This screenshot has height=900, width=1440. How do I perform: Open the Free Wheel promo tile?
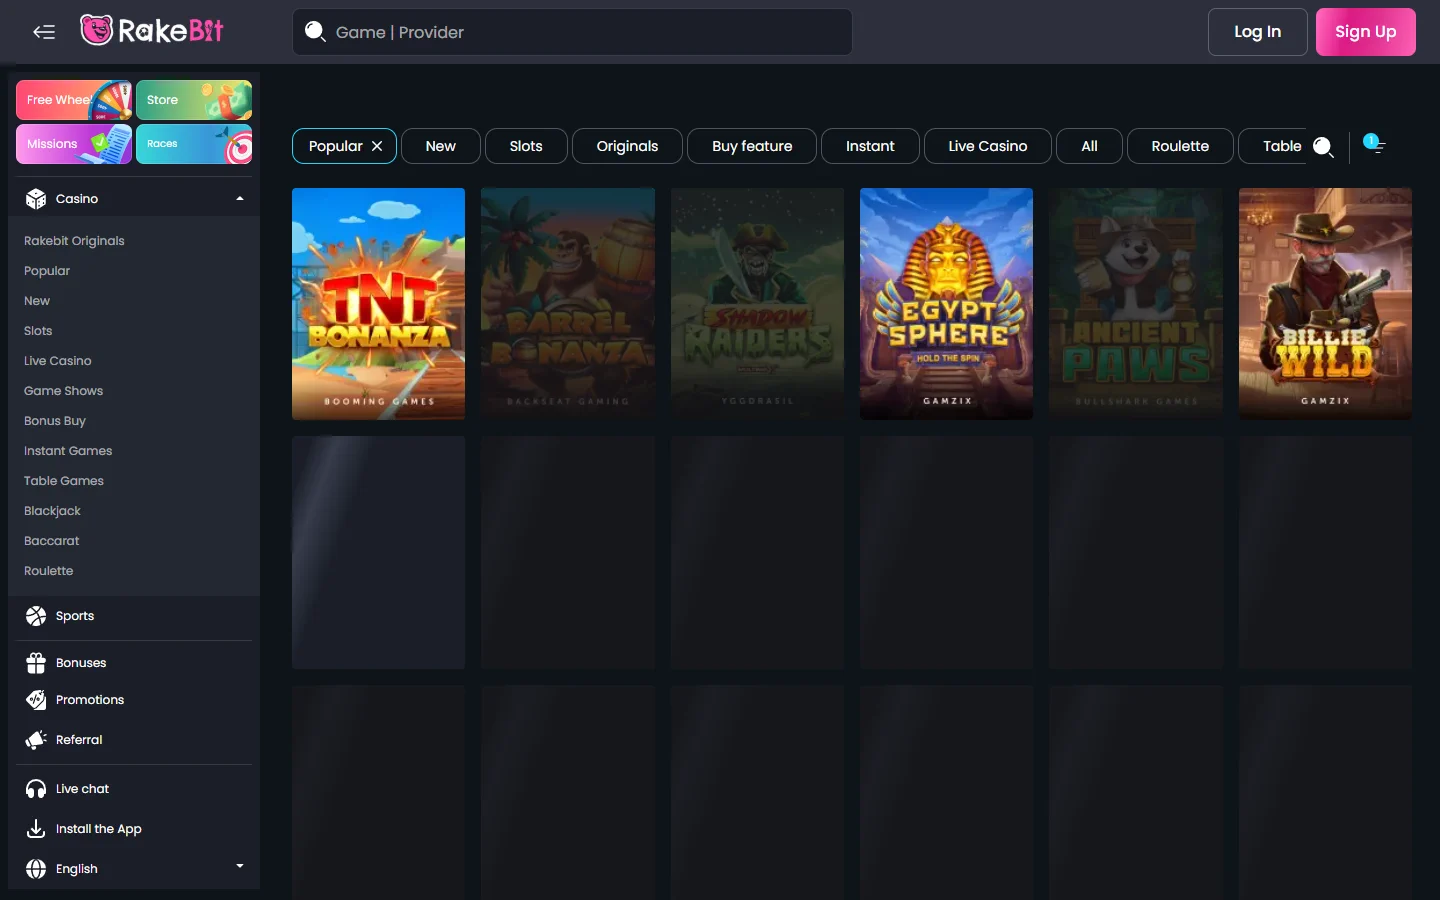tap(74, 100)
